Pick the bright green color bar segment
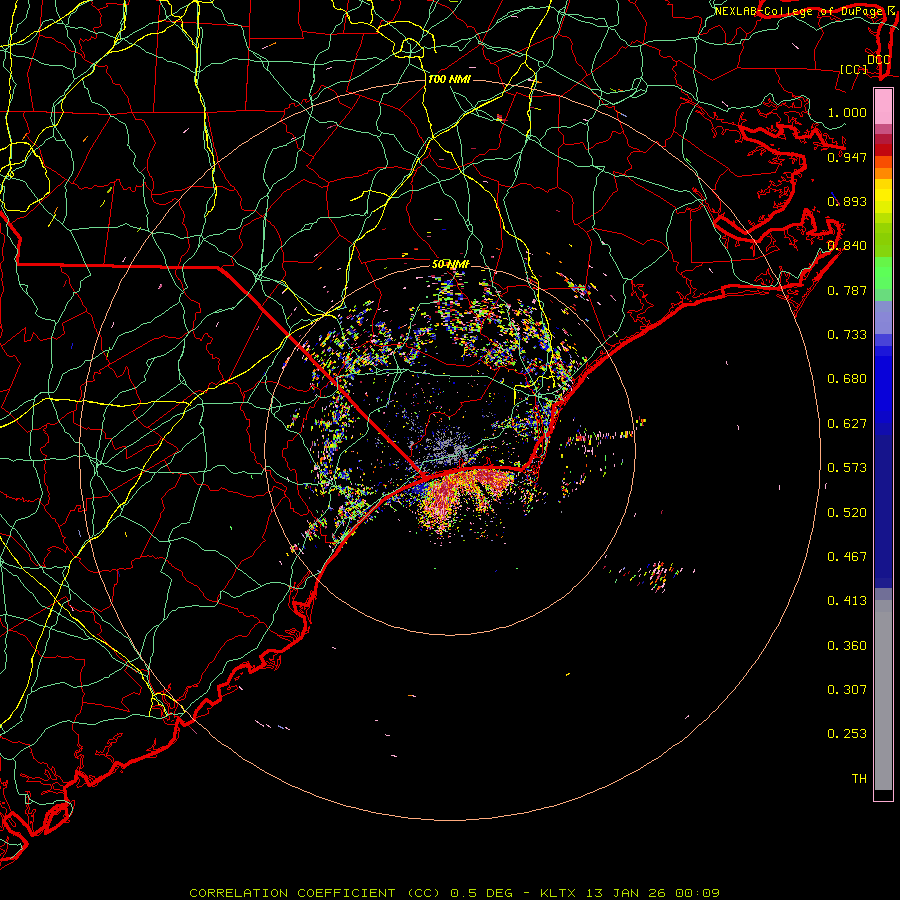The height and width of the screenshot is (900, 900). [x=883, y=273]
